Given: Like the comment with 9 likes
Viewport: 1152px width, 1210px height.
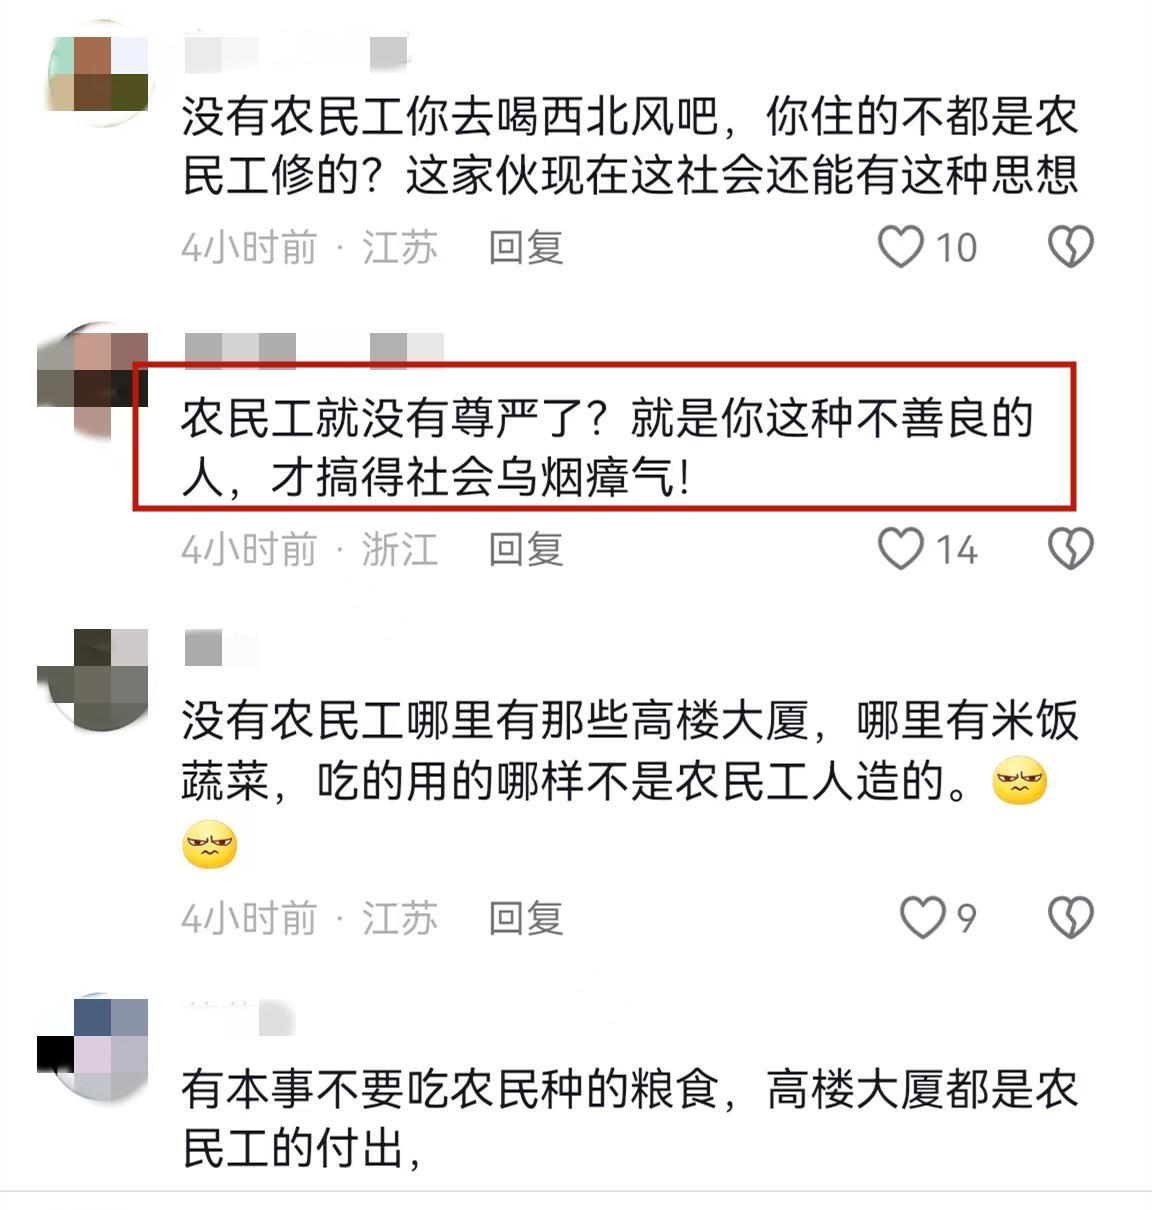Looking at the screenshot, I should [x=922, y=918].
